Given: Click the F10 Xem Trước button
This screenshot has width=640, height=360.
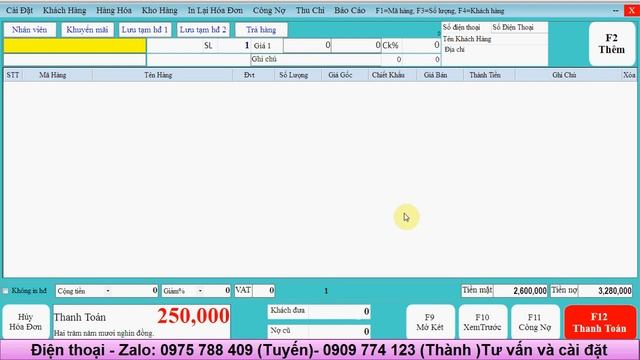Looking at the screenshot, I should click(x=482, y=322).
